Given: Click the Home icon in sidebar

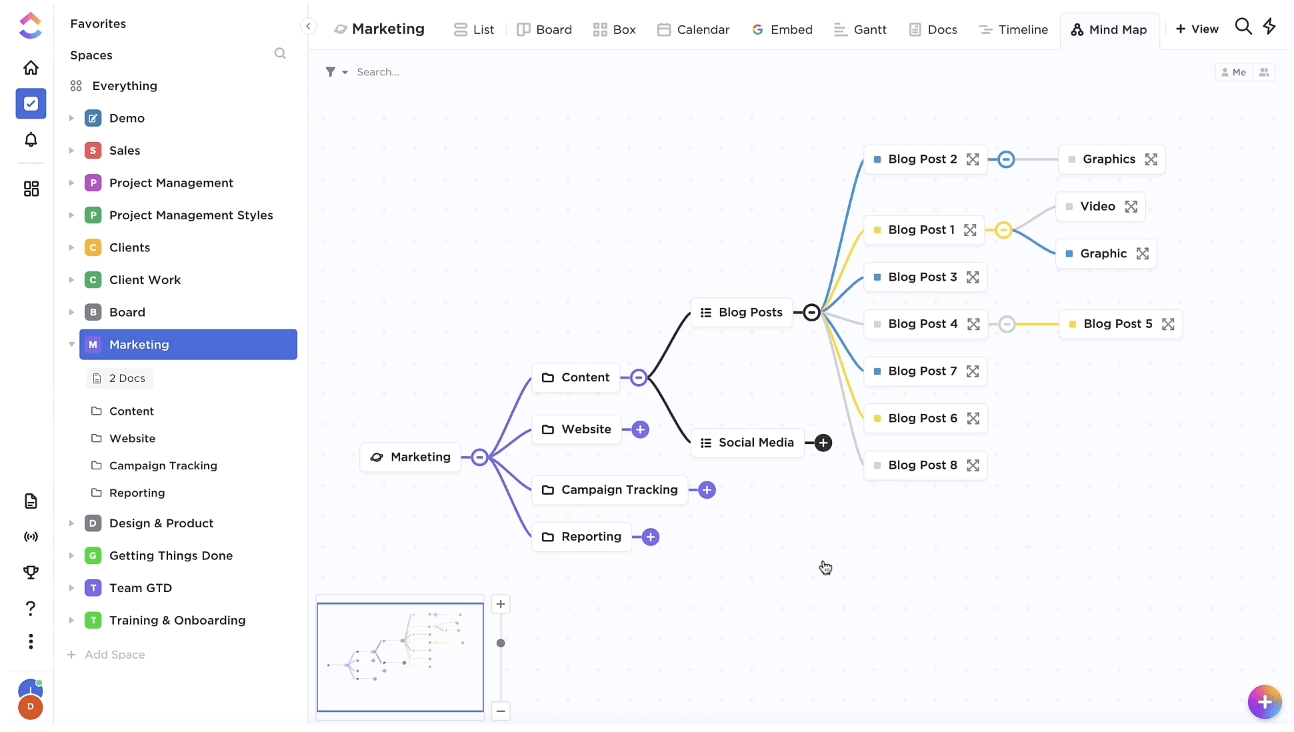Looking at the screenshot, I should point(31,68).
